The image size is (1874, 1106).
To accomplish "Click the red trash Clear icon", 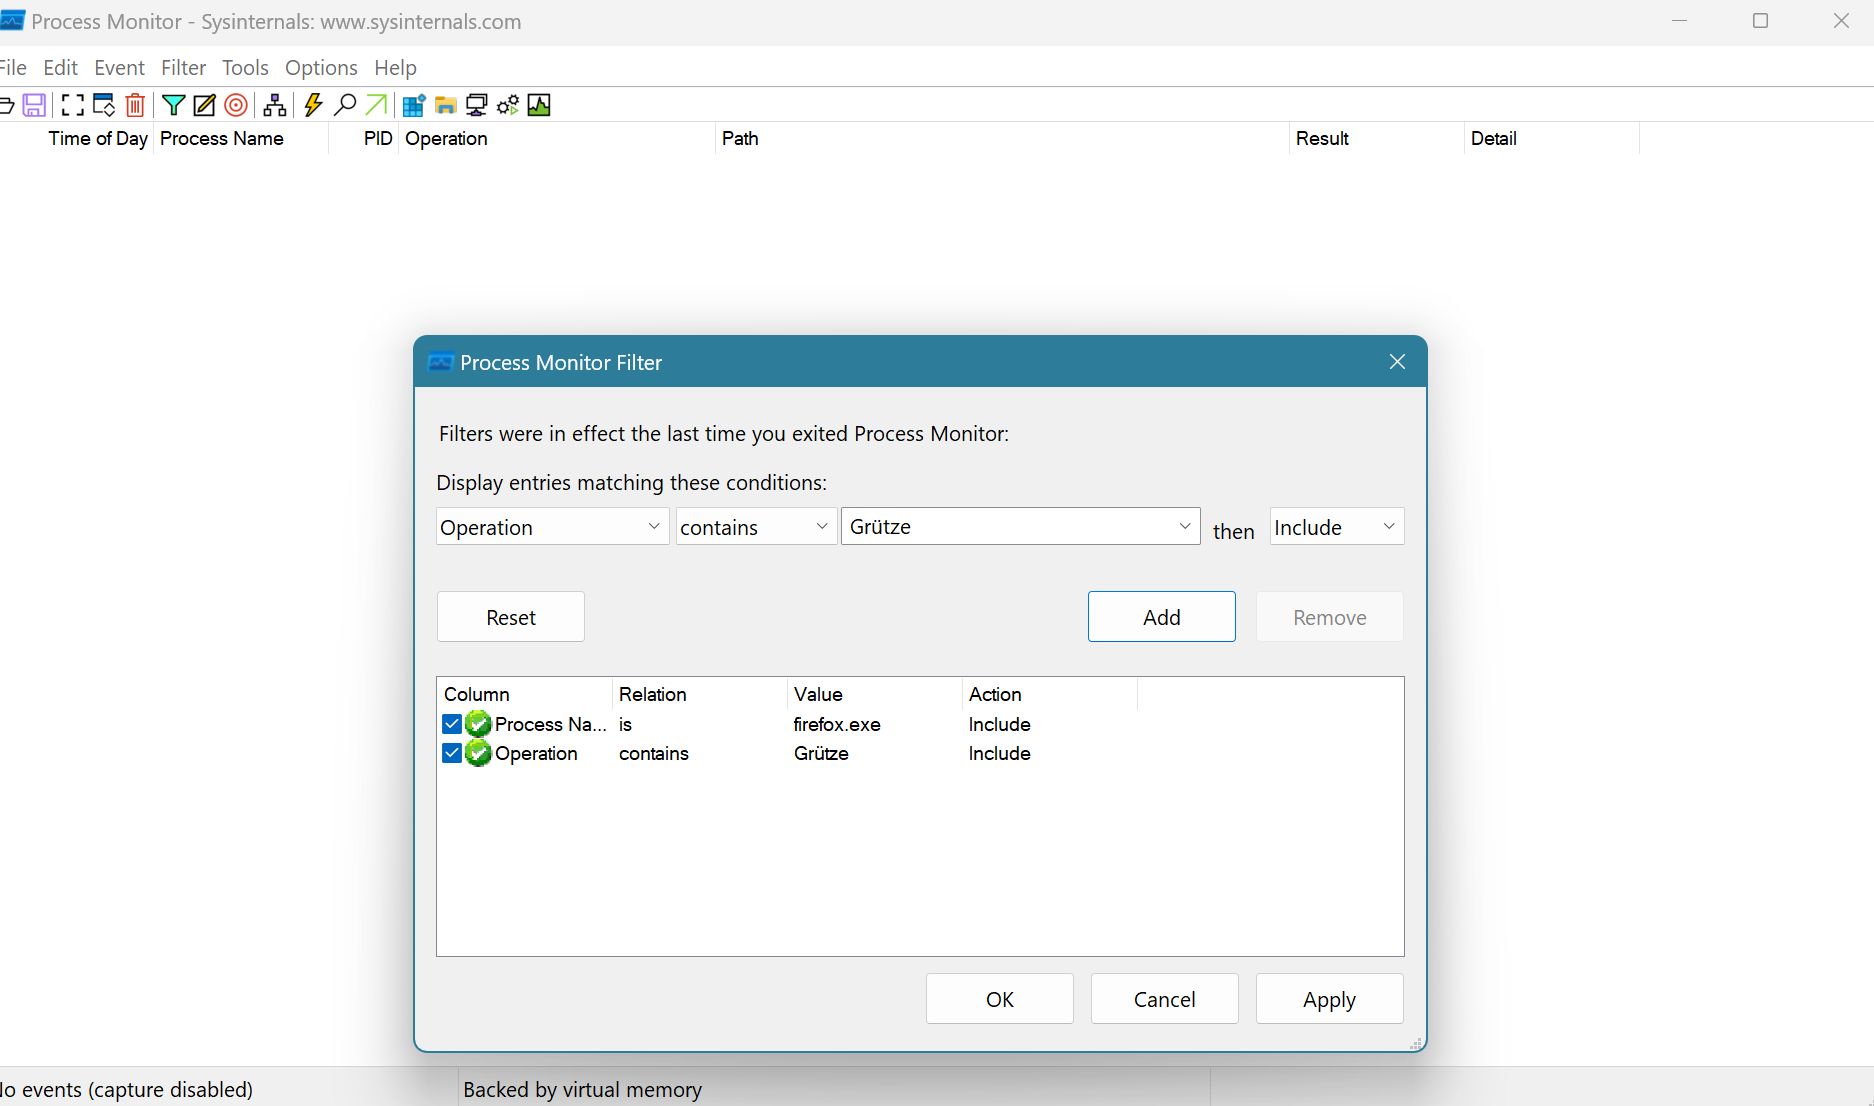I will click(135, 105).
